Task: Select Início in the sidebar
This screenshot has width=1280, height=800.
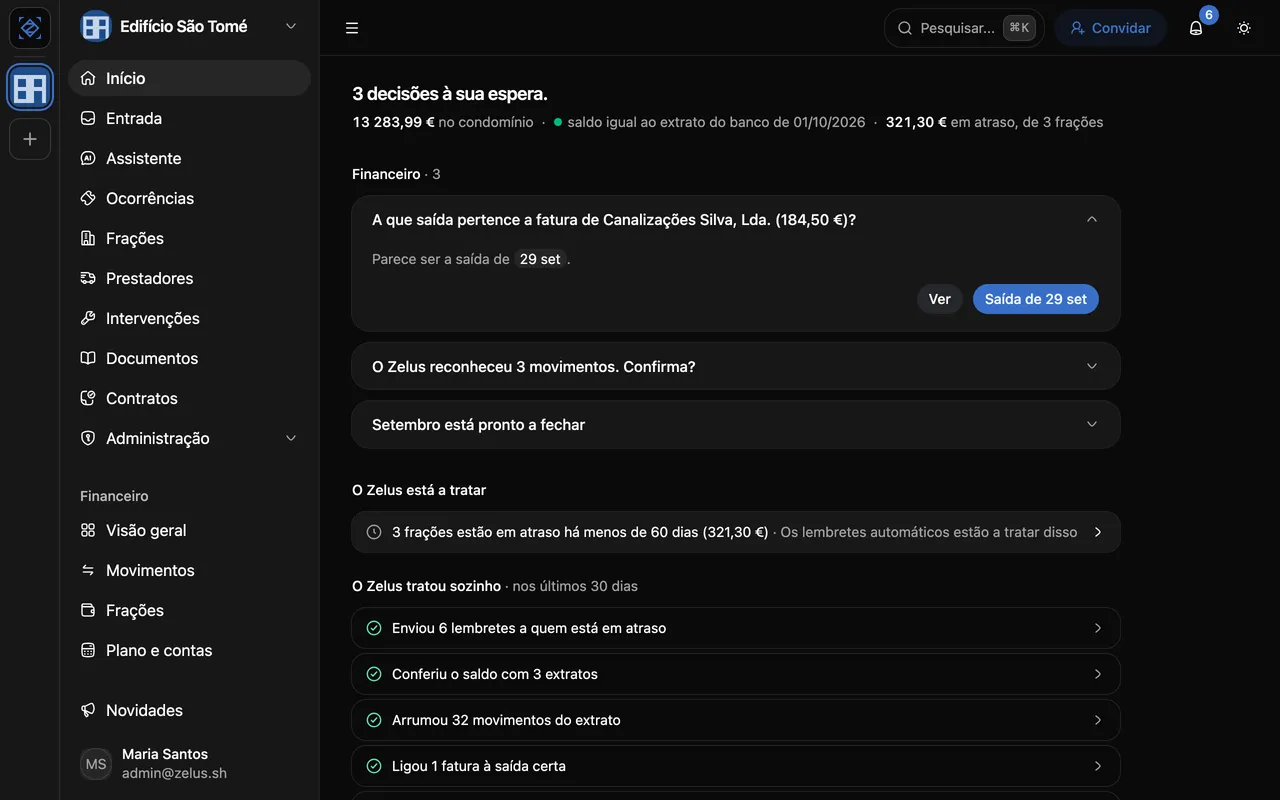Action: pos(189,78)
